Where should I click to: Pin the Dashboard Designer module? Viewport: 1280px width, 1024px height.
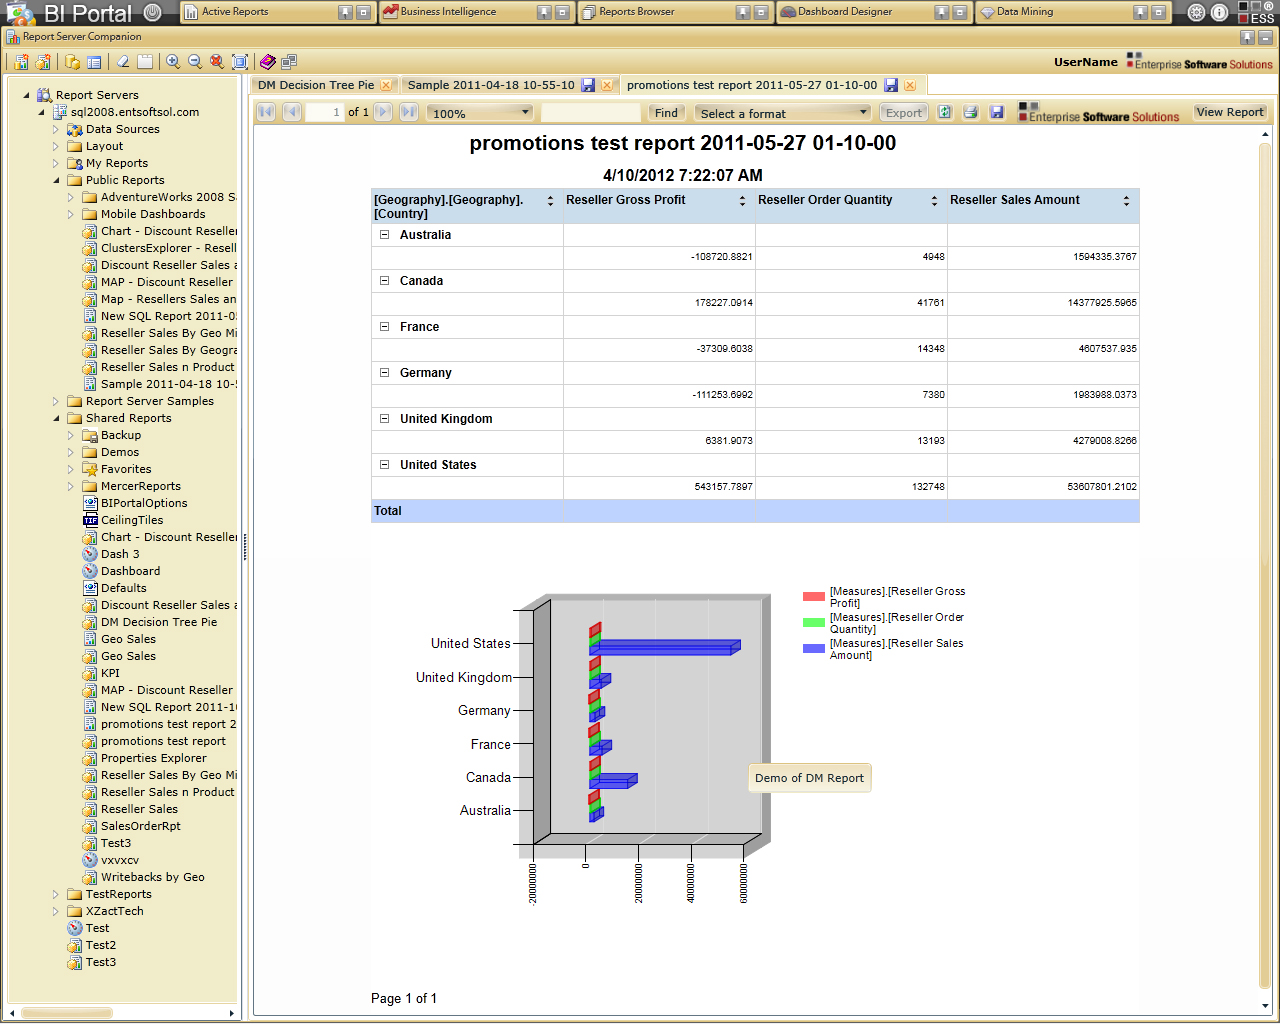pos(942,12)
